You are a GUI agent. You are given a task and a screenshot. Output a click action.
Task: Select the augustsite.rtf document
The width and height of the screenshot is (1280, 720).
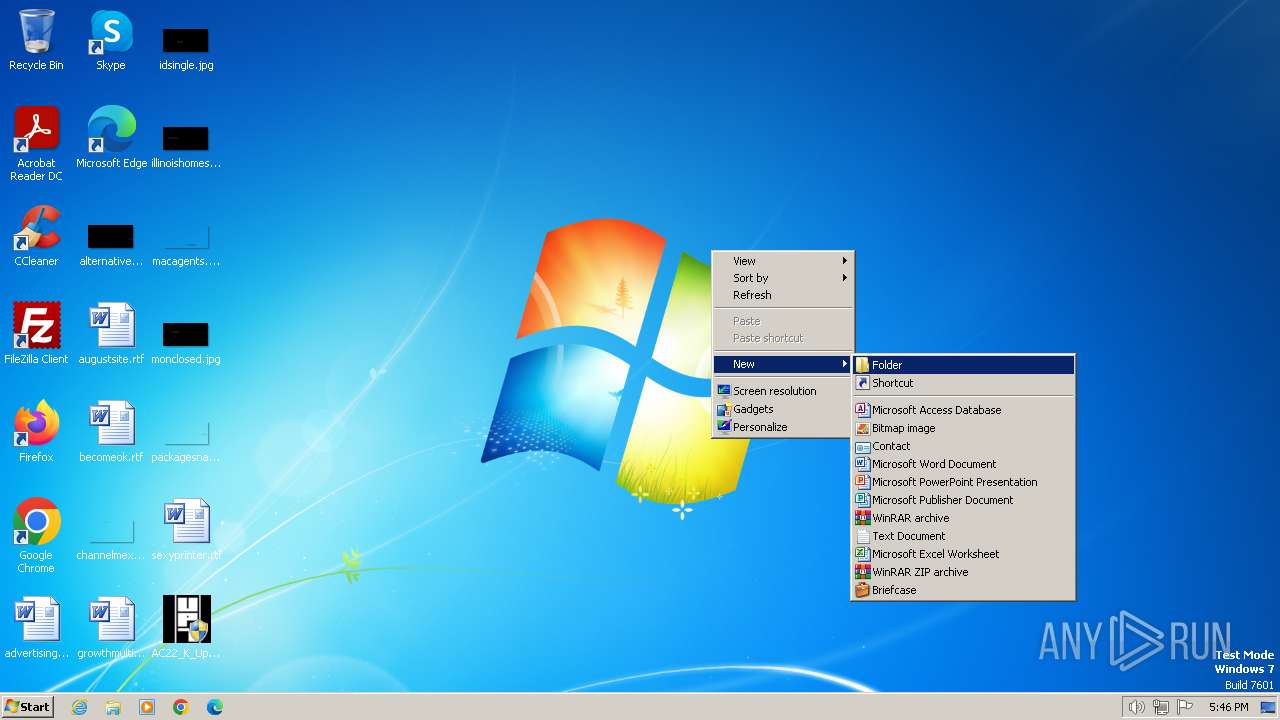111,334
